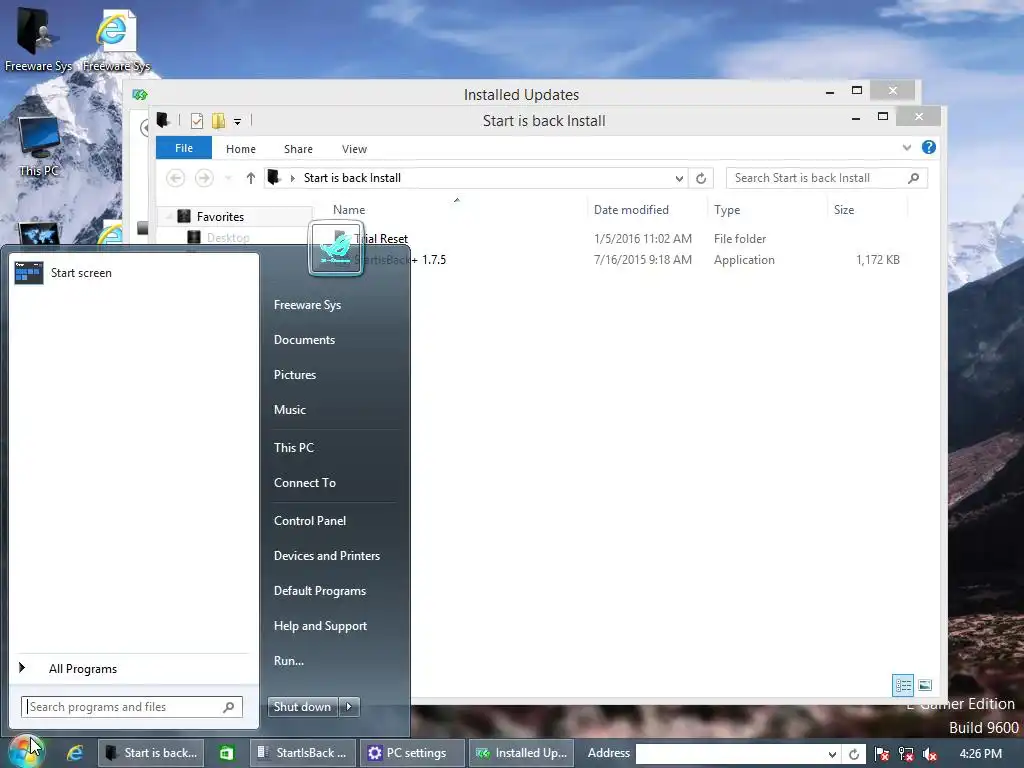Open the Home ribbon tab
This screenshot has width=1024, height=768.
tap(241, 149)
